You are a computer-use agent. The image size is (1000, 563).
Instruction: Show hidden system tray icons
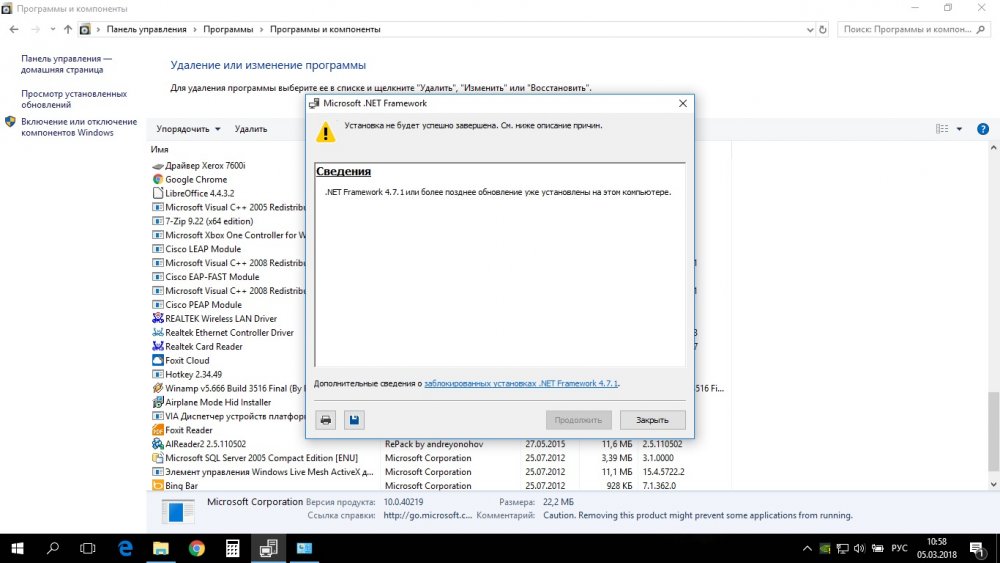click(806, 549)
